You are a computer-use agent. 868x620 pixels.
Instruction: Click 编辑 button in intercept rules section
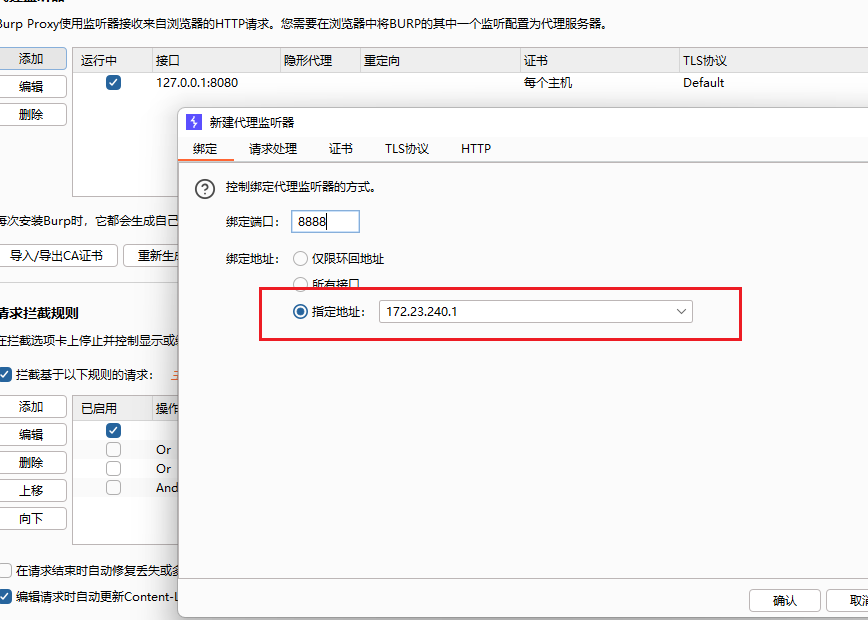tap(31, 434)
